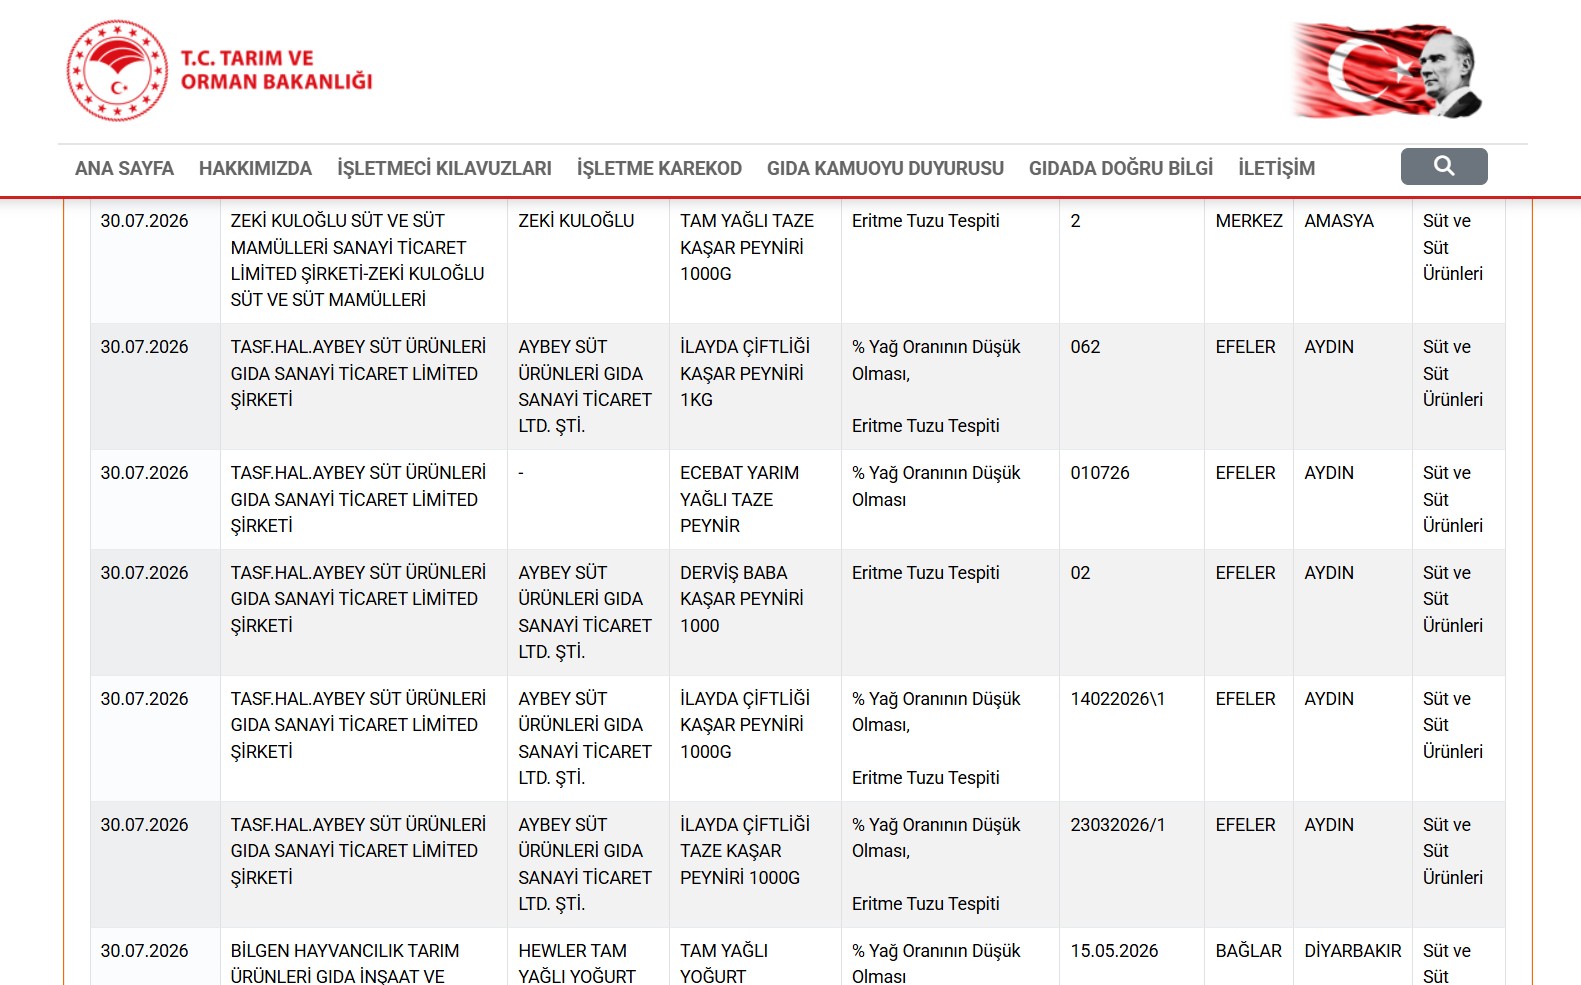Select the company name in batch 23032026/1 row
The width and height of the screenshot is (1581, 985).
pyautogui.click(x=358, y=851)
